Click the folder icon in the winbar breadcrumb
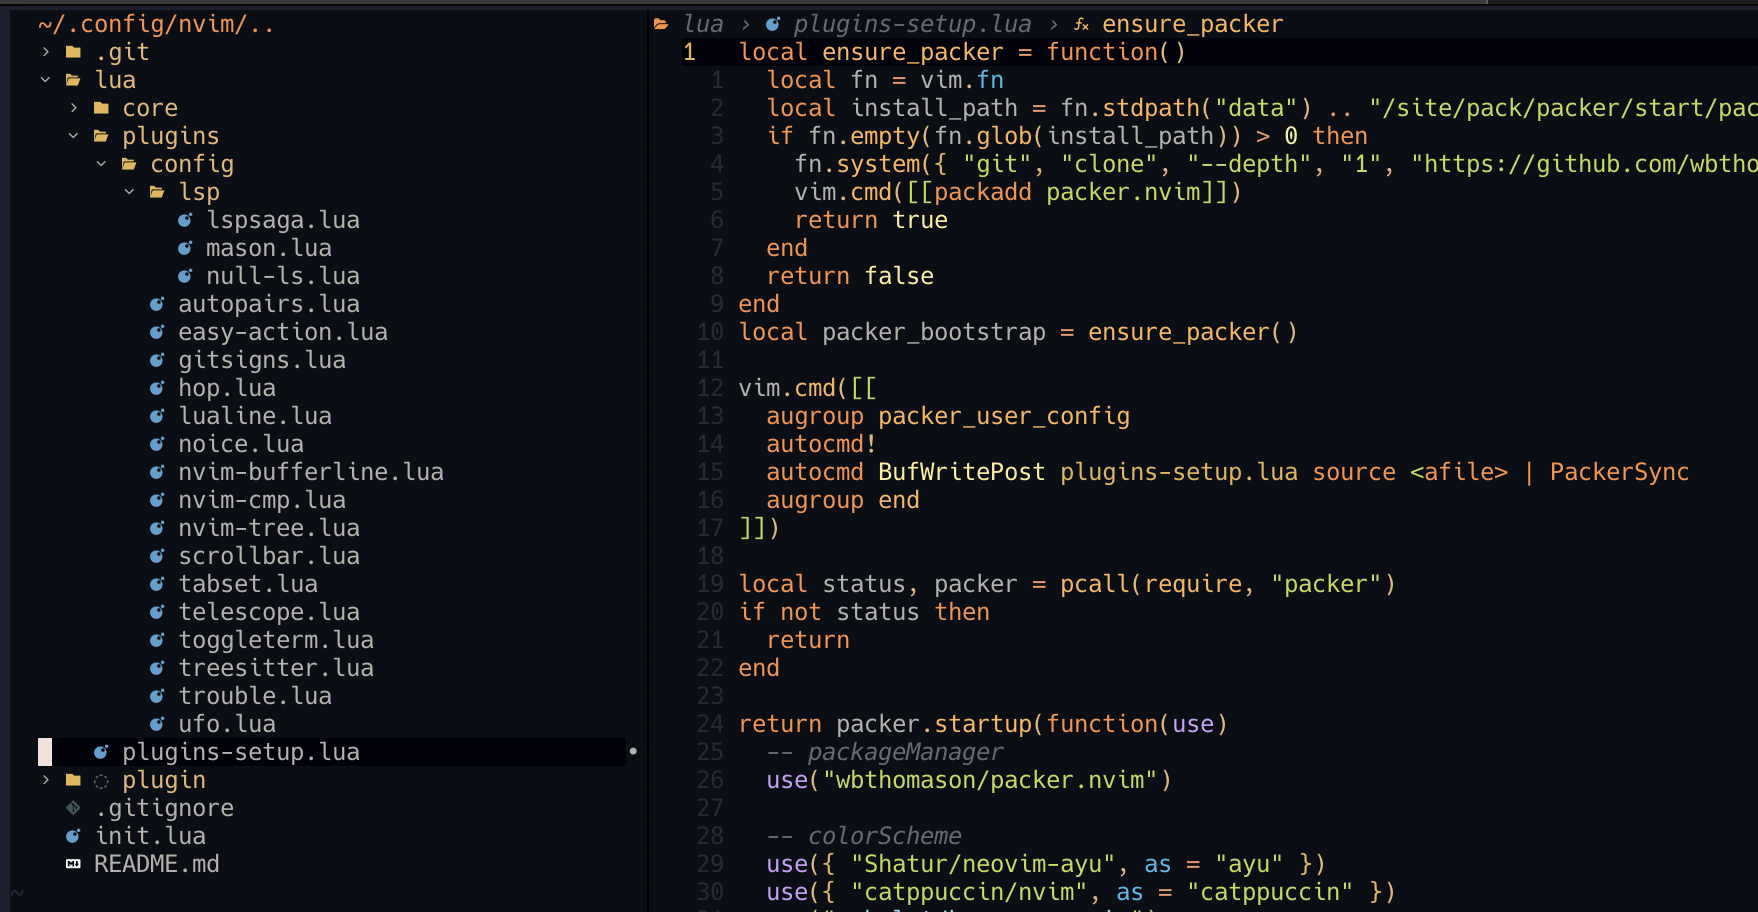Viewport: 1758px width, 912px height. (x=661, y=24)
